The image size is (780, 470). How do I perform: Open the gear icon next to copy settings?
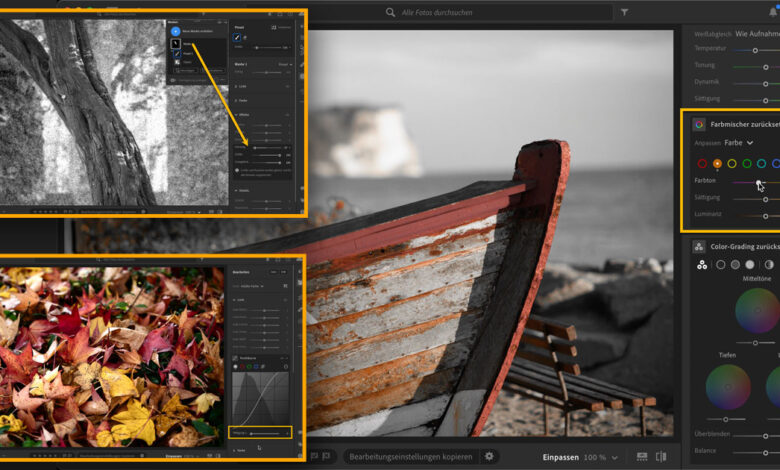pyautogui.click(x=490, y=456)
